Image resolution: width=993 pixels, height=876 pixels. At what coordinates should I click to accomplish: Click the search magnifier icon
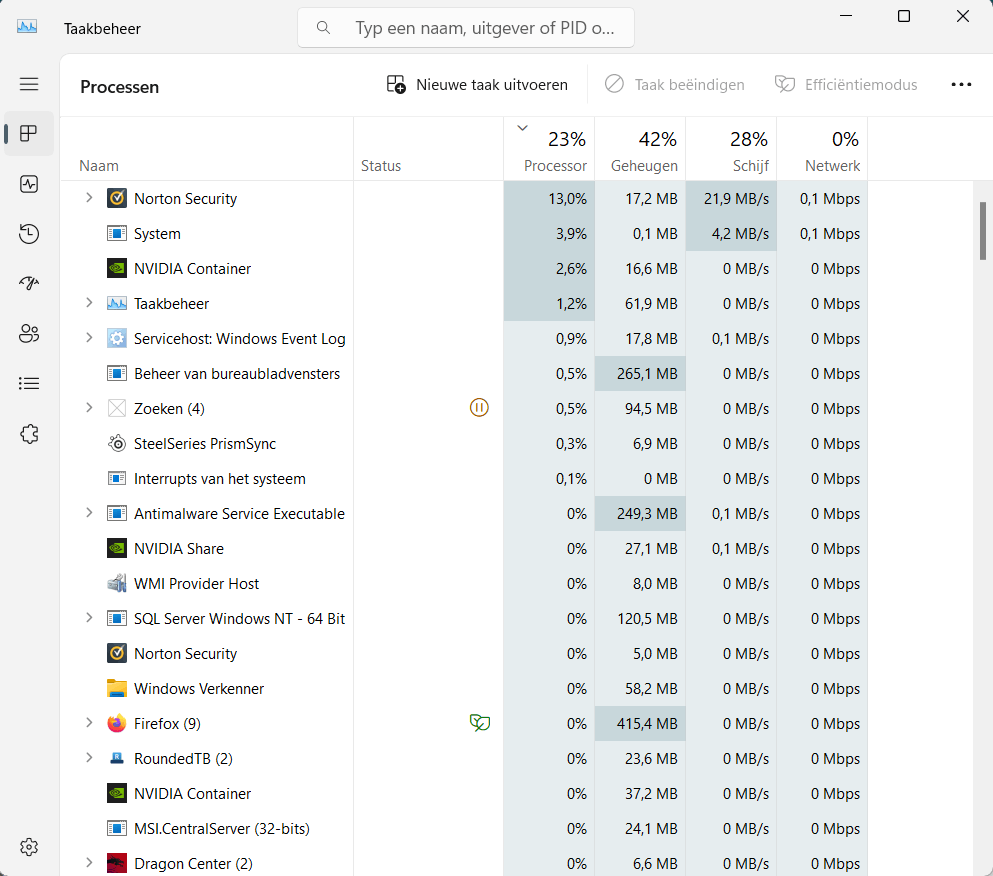point(323,27)
